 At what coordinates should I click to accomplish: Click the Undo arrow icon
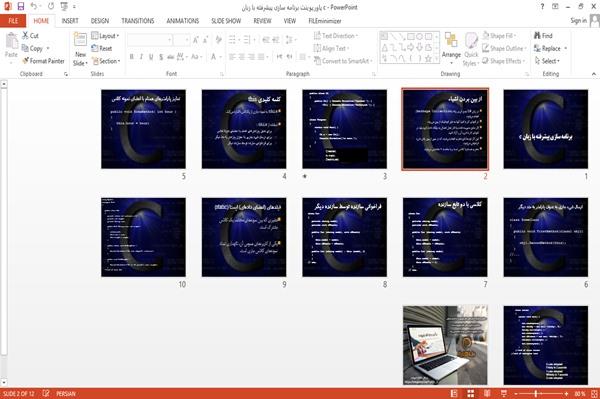point(34,6)
